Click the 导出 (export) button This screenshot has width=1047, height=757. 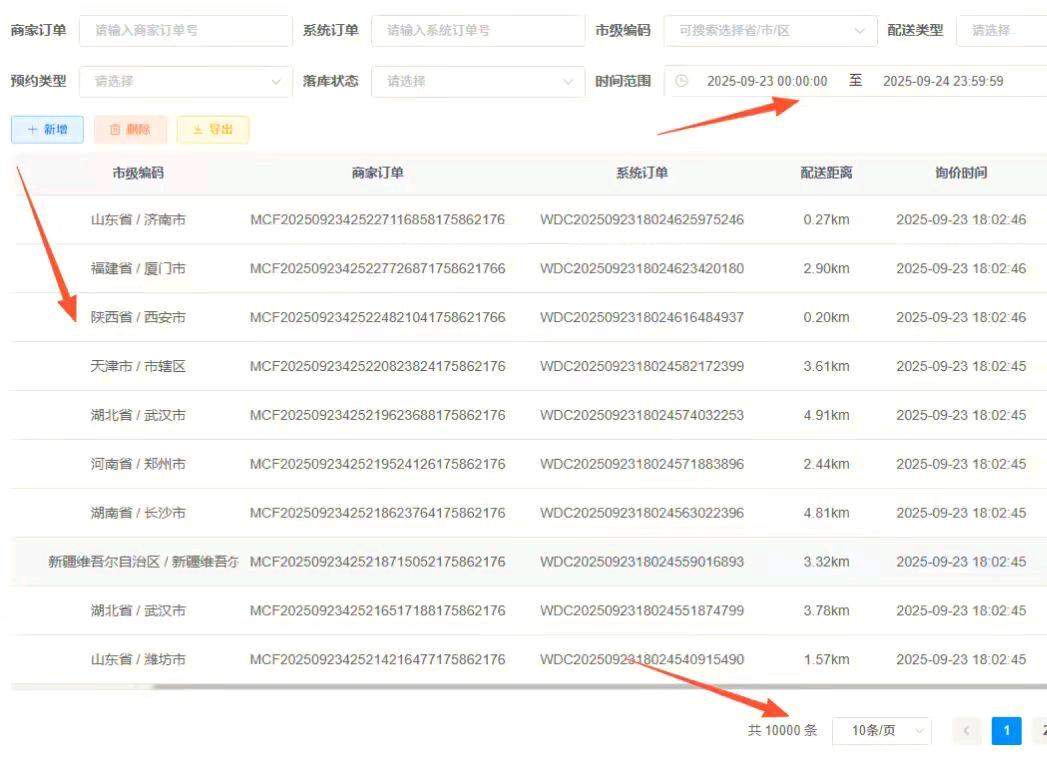212,129
